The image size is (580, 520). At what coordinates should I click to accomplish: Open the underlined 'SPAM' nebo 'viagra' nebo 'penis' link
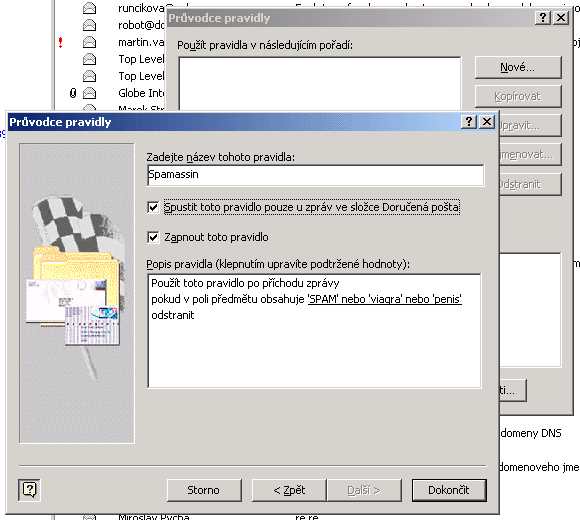(385, 299)
